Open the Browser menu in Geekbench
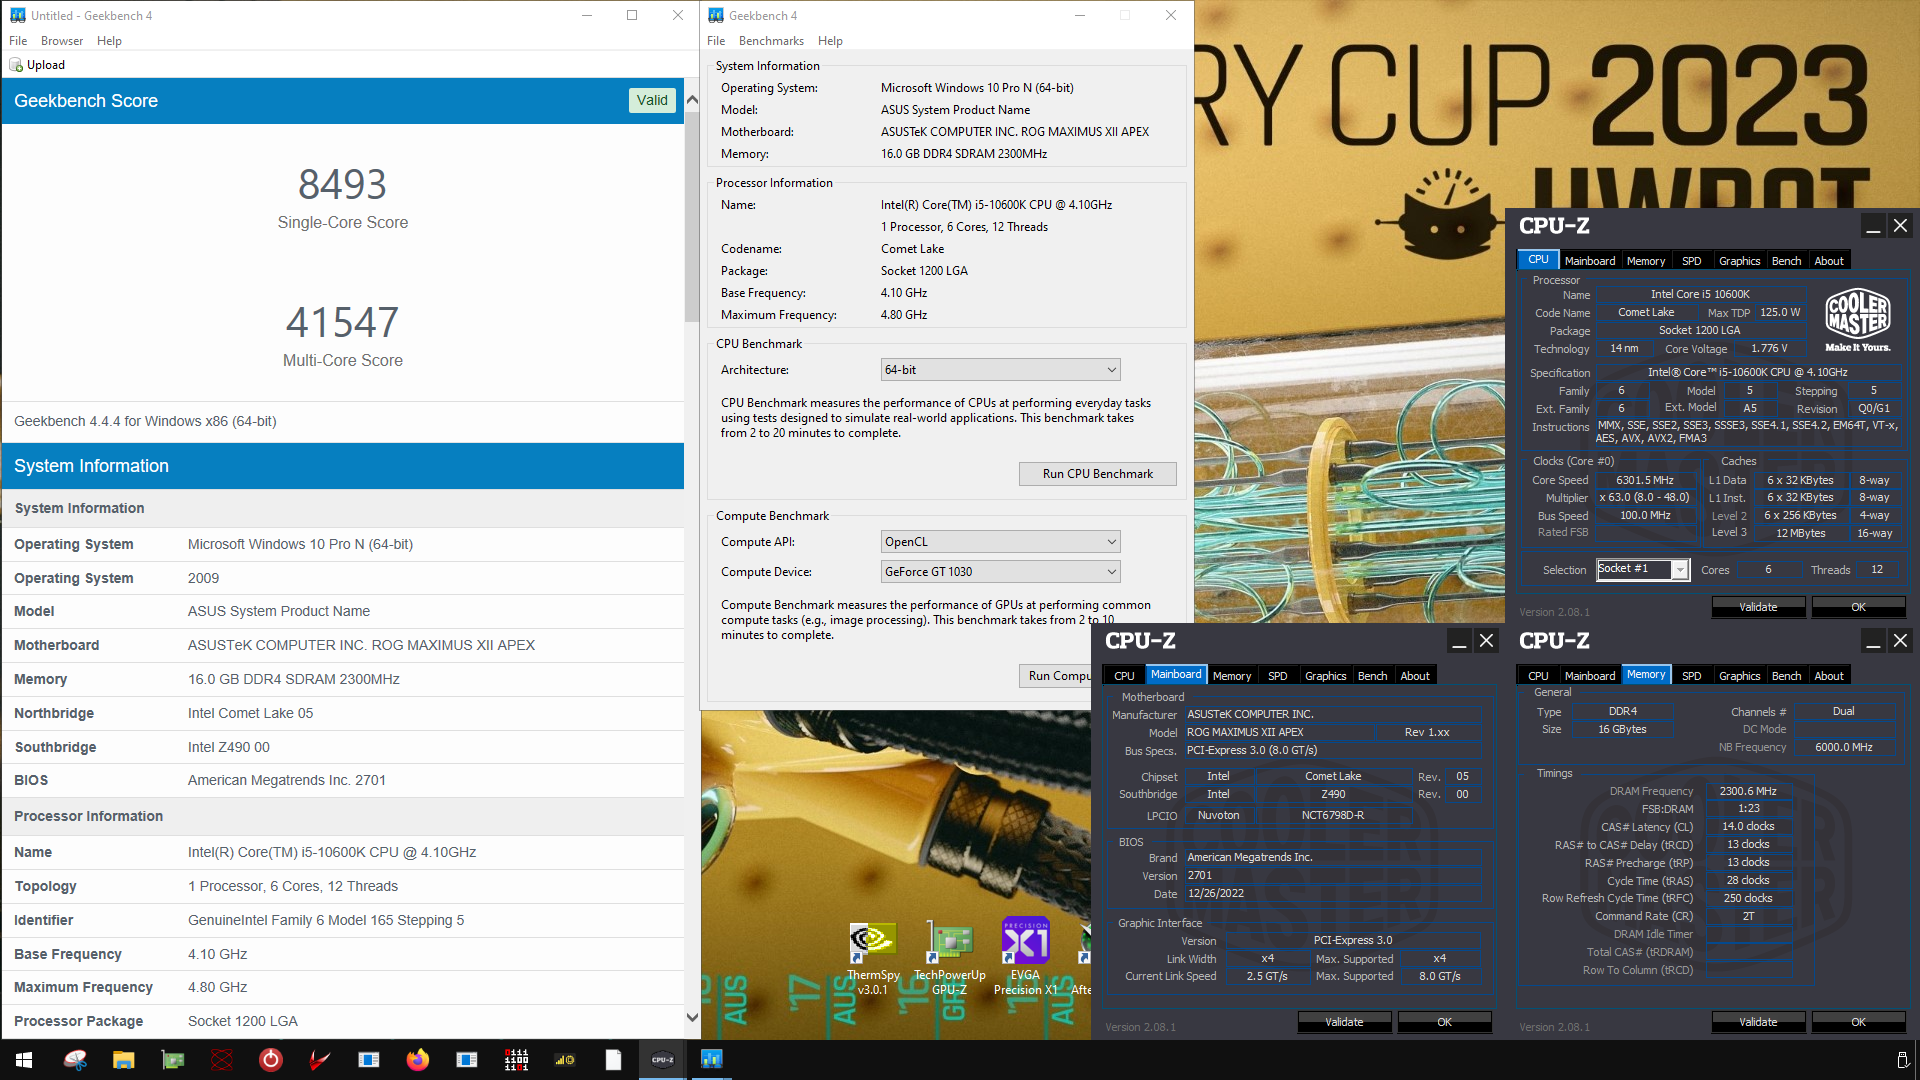 click(x=62, y=41)
